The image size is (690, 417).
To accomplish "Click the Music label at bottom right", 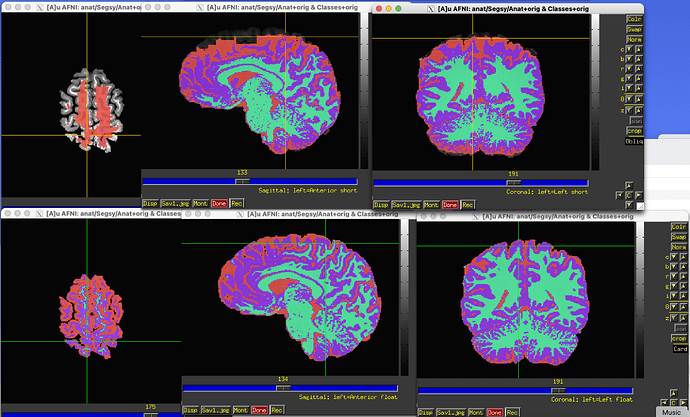I will [672, 412].
